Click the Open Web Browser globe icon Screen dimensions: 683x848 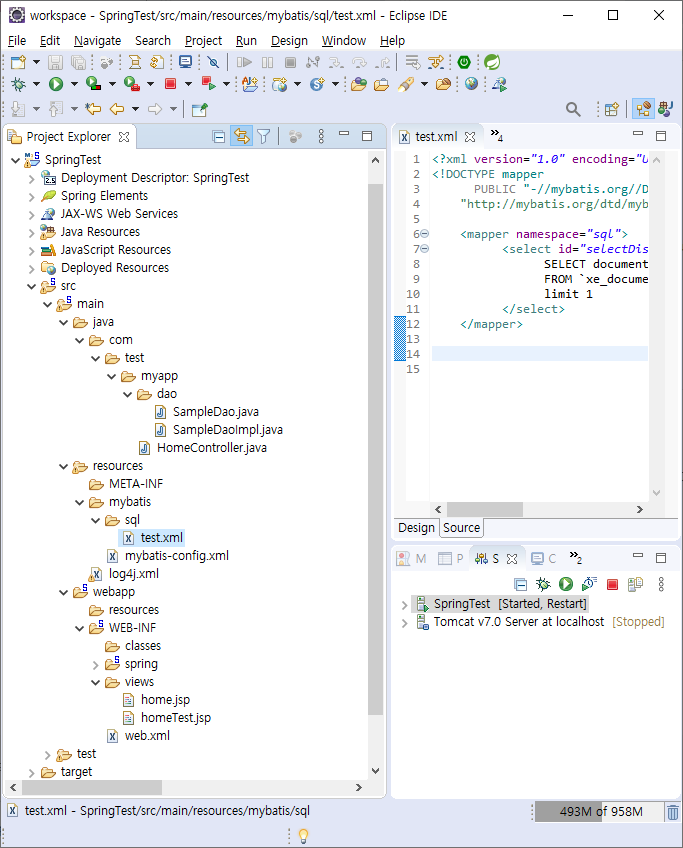471,83
